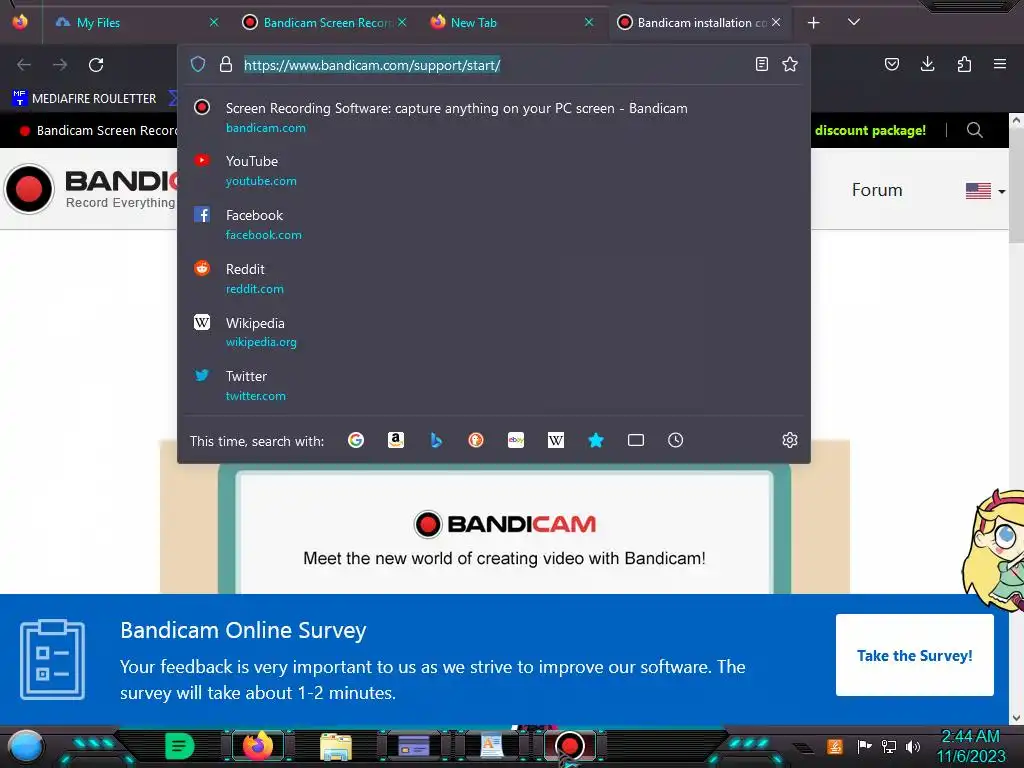The width and height of the screenshot is (1024, 768).
Task: Open the Bandicam site search magnifier
Action: [x=974, y=130]
